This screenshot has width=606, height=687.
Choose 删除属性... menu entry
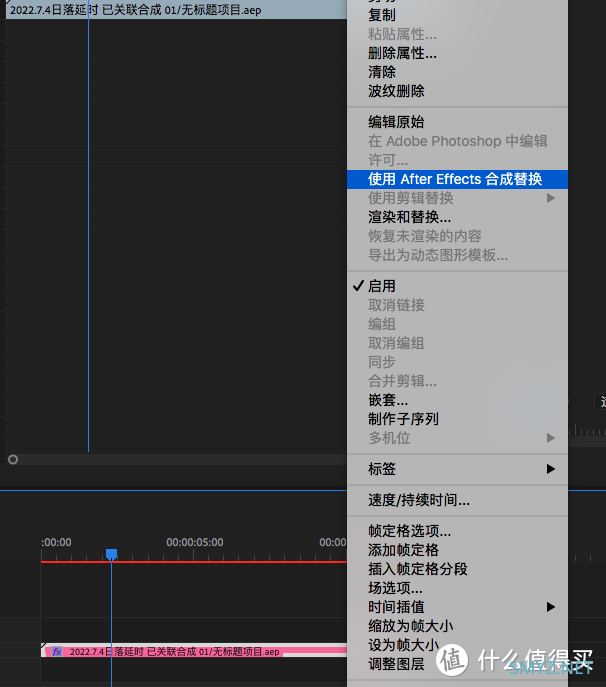[457, 53]
